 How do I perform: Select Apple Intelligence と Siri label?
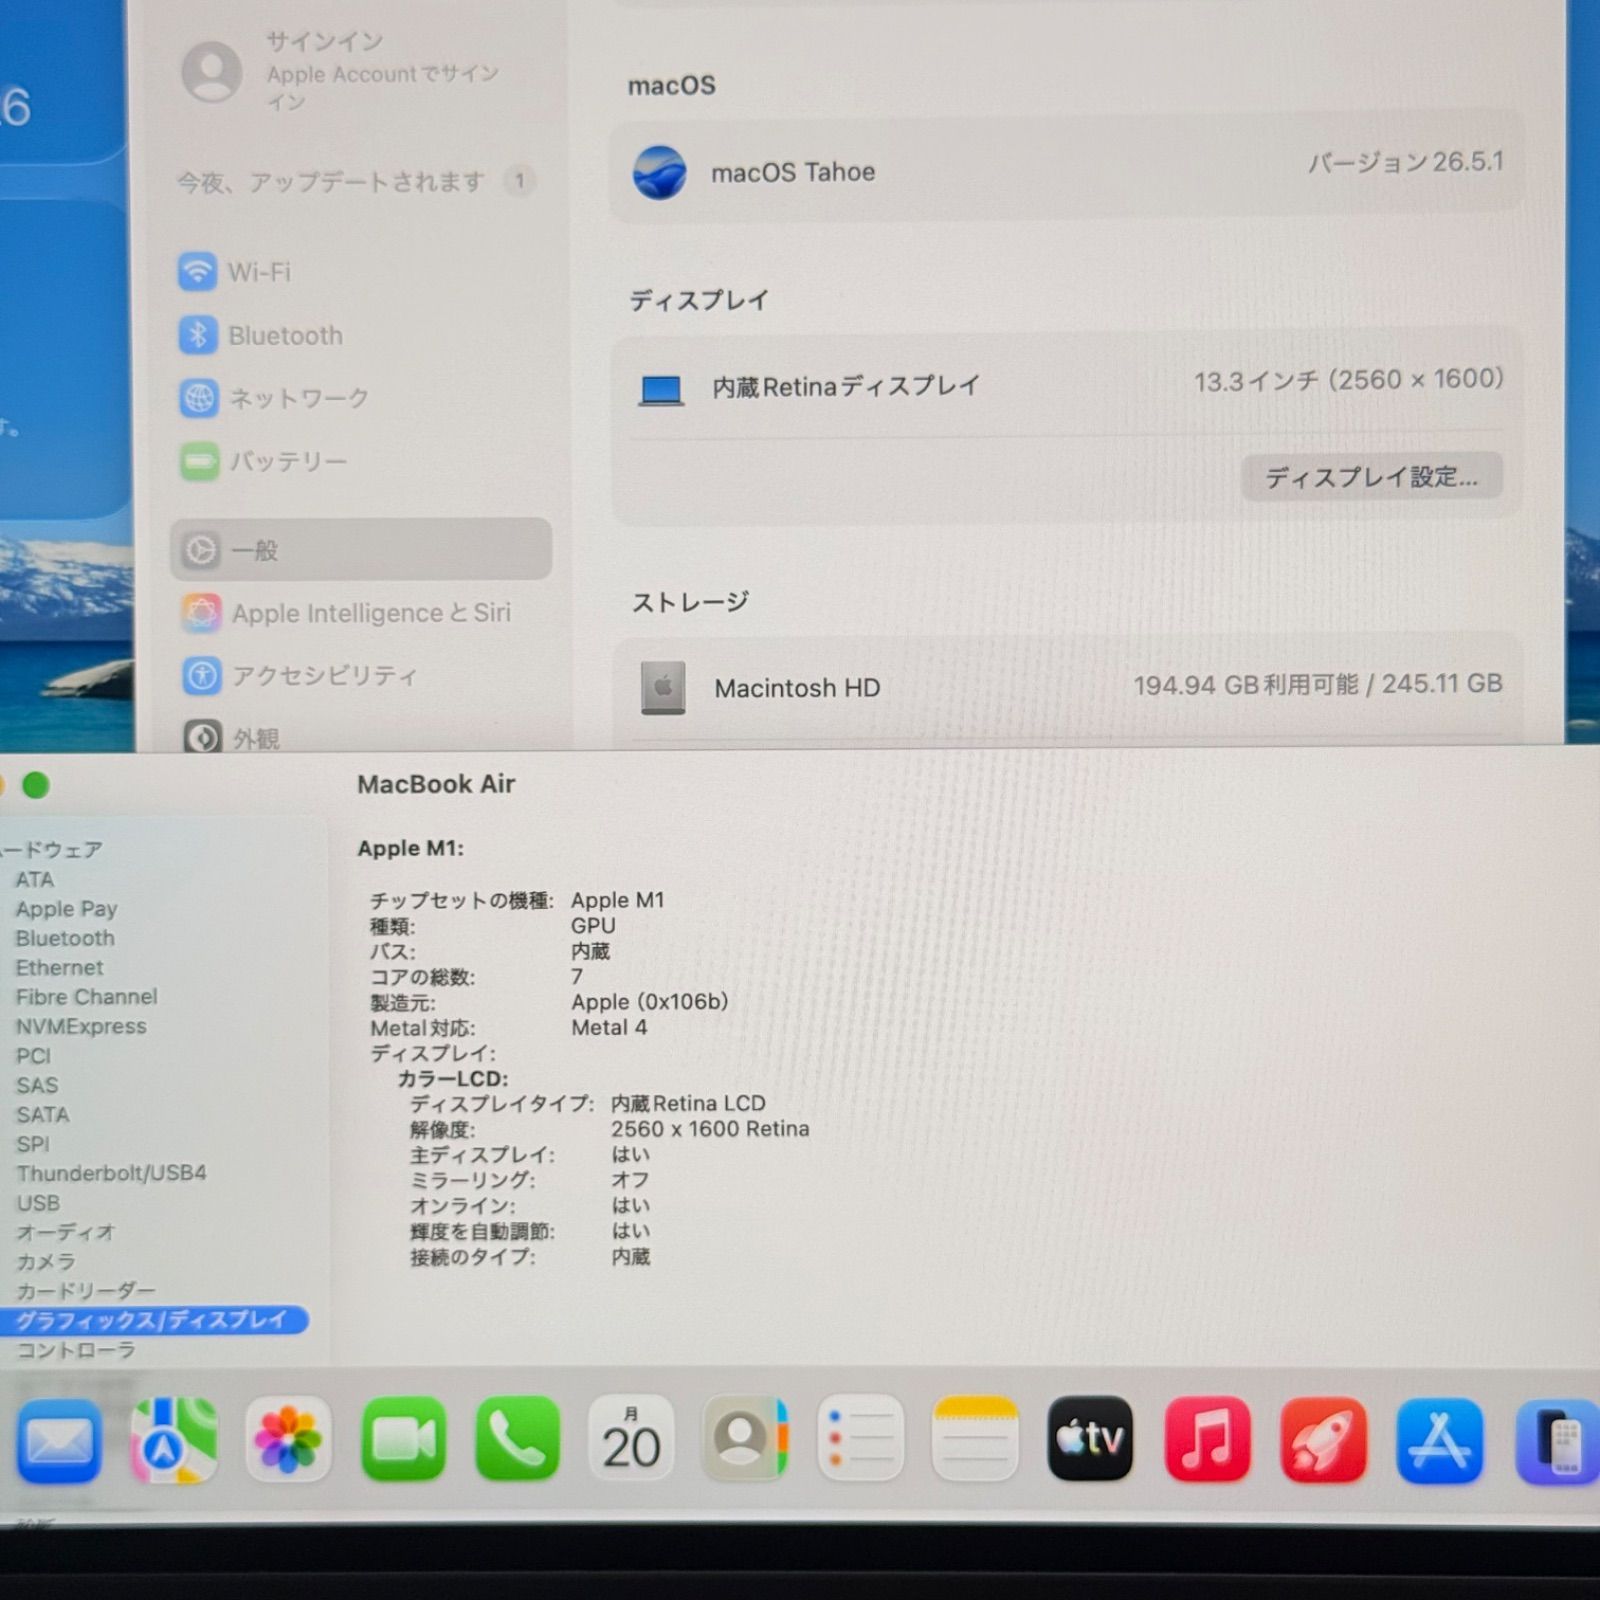tap(372, 613)
